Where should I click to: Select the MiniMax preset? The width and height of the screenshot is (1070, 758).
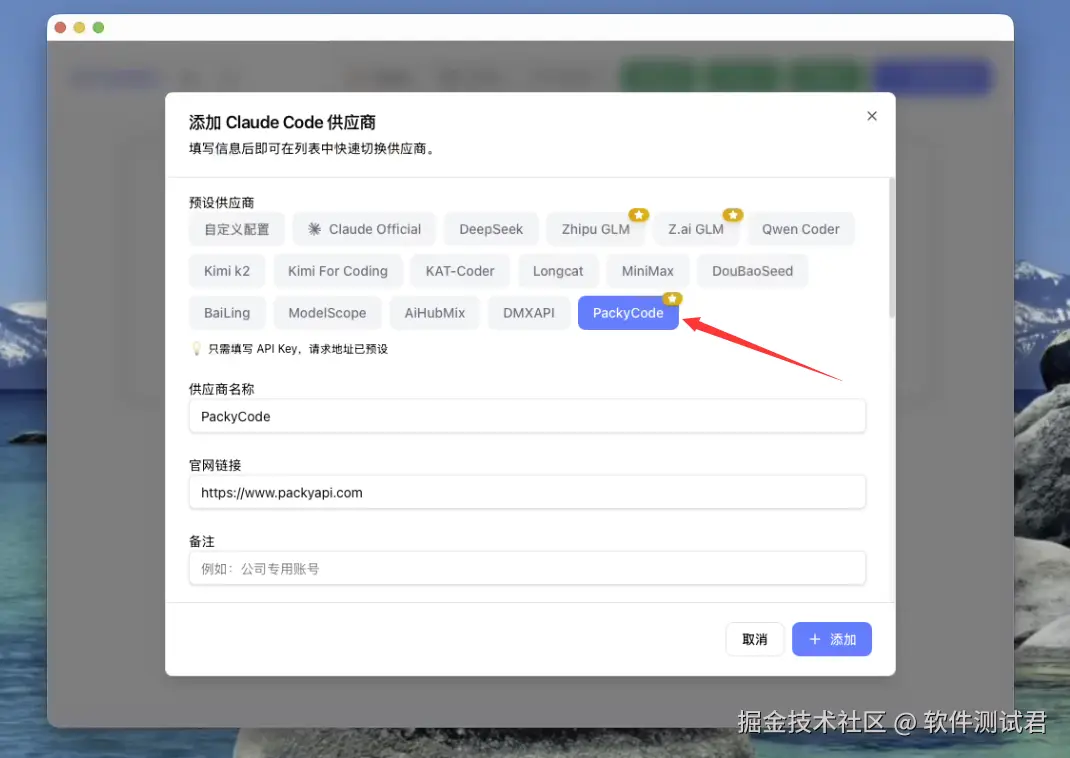(x=648, y=271)
